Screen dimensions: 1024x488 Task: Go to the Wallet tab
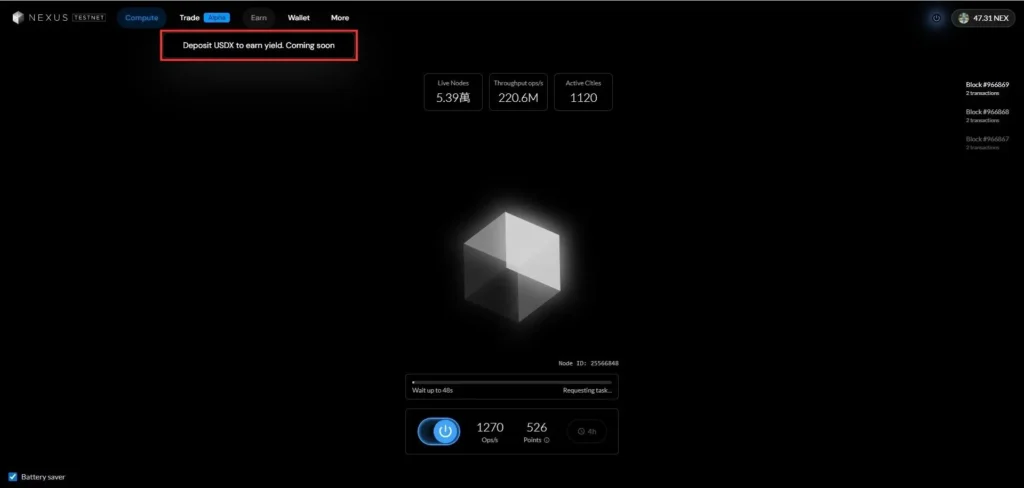[x=299, y=18]
